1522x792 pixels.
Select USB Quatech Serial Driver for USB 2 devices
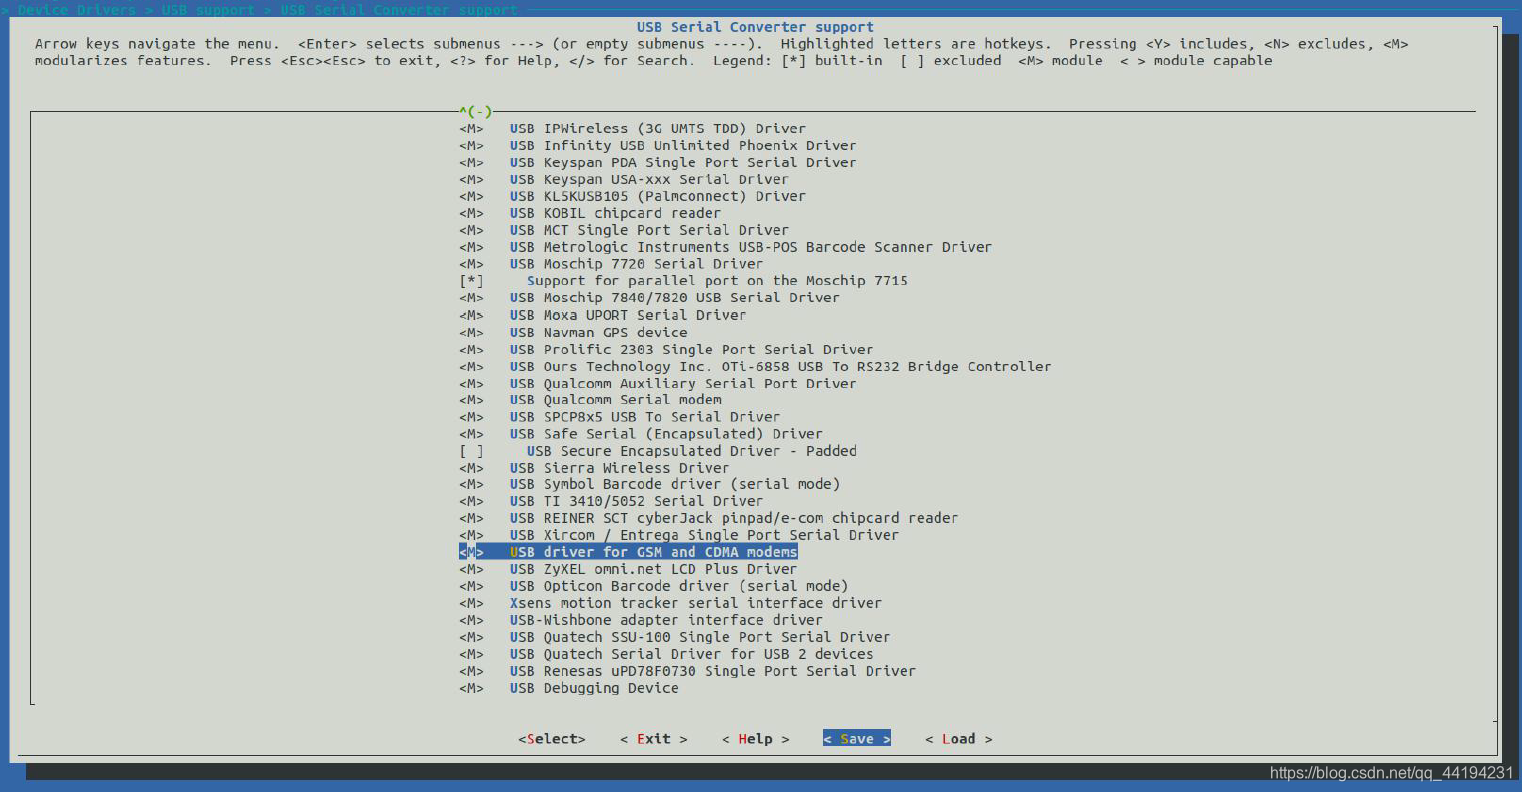pyautogui.click(x=691, y=654)
